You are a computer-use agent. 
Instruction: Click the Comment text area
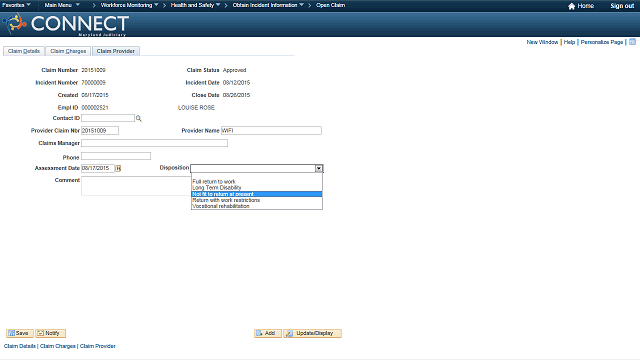[136, 186]
